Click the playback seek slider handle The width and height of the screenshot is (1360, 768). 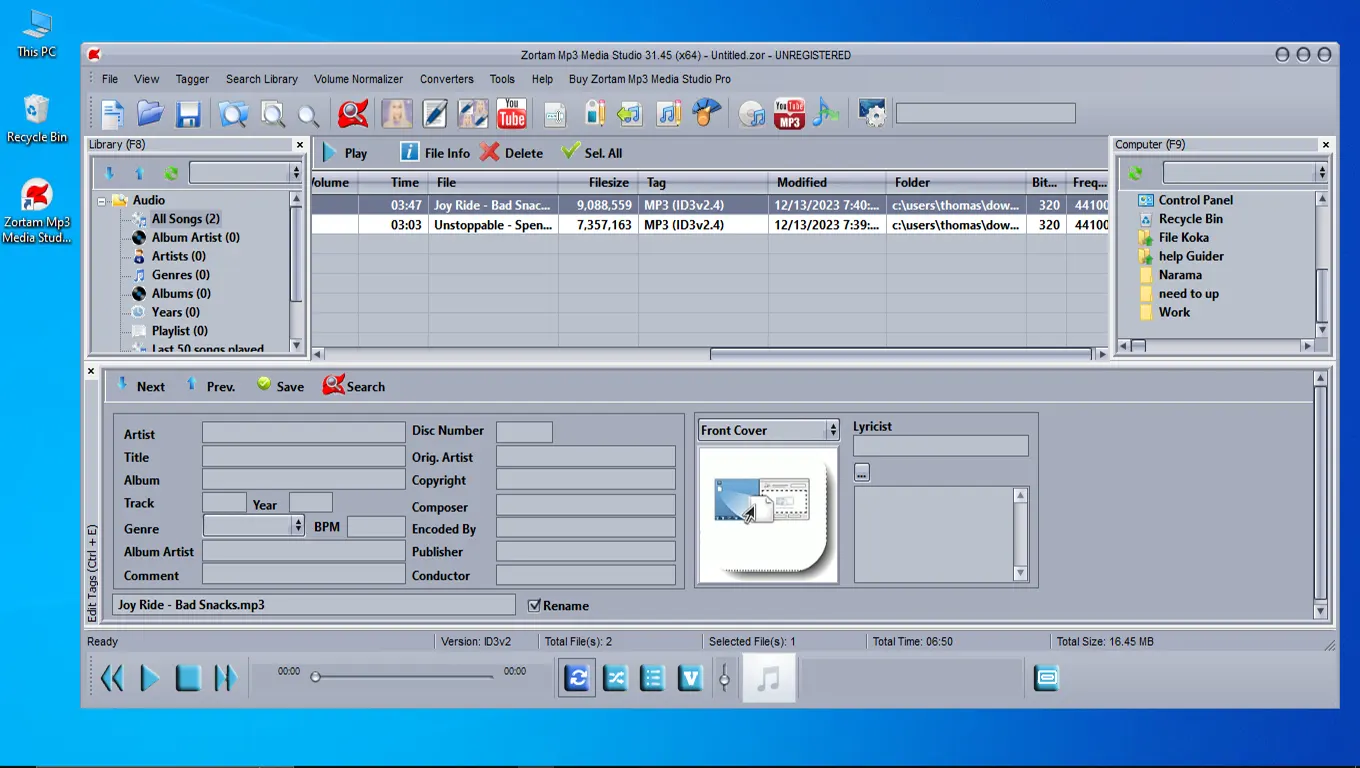point(315,677)
